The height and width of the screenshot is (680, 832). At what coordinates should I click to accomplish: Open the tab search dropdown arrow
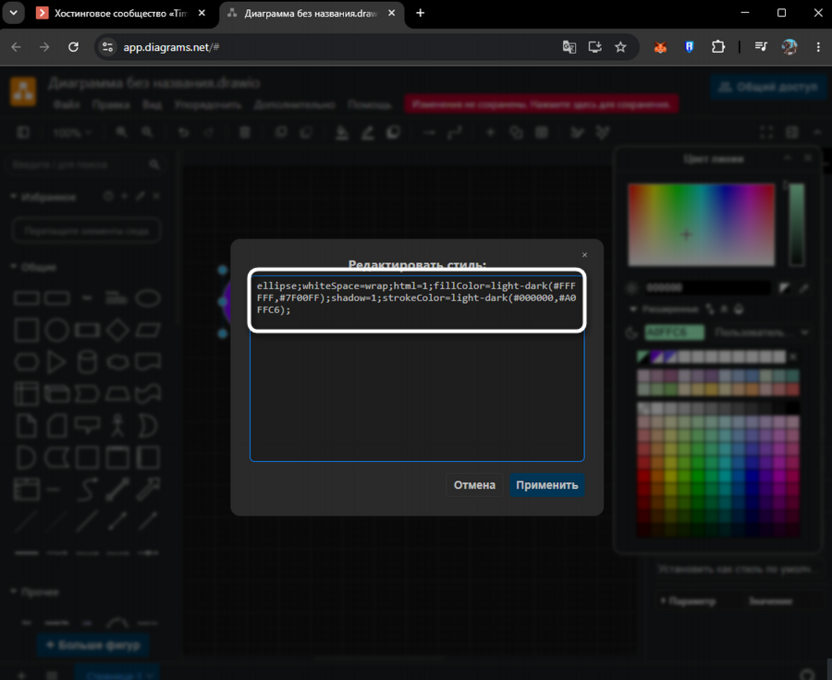pos(13,13)
